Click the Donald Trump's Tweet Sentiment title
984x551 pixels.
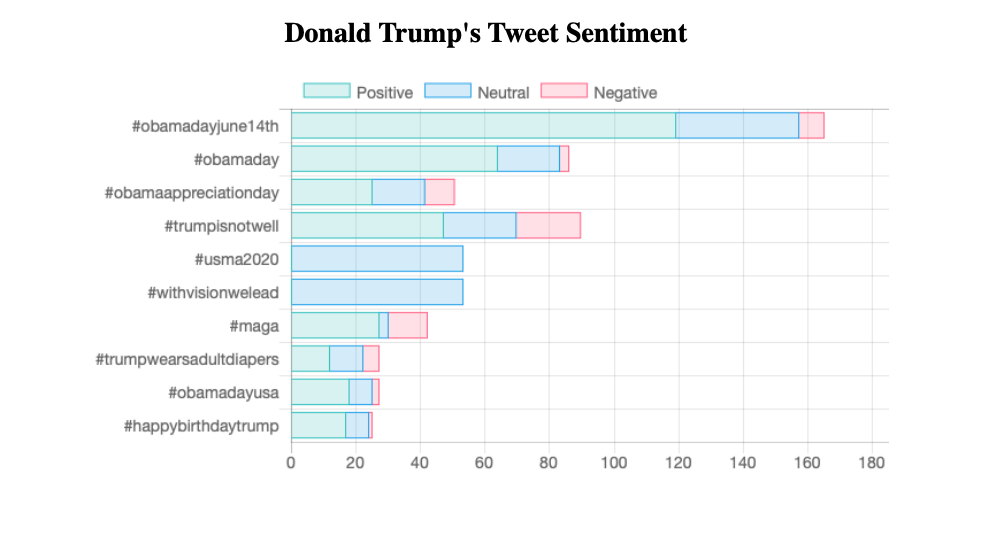point(486,33)
